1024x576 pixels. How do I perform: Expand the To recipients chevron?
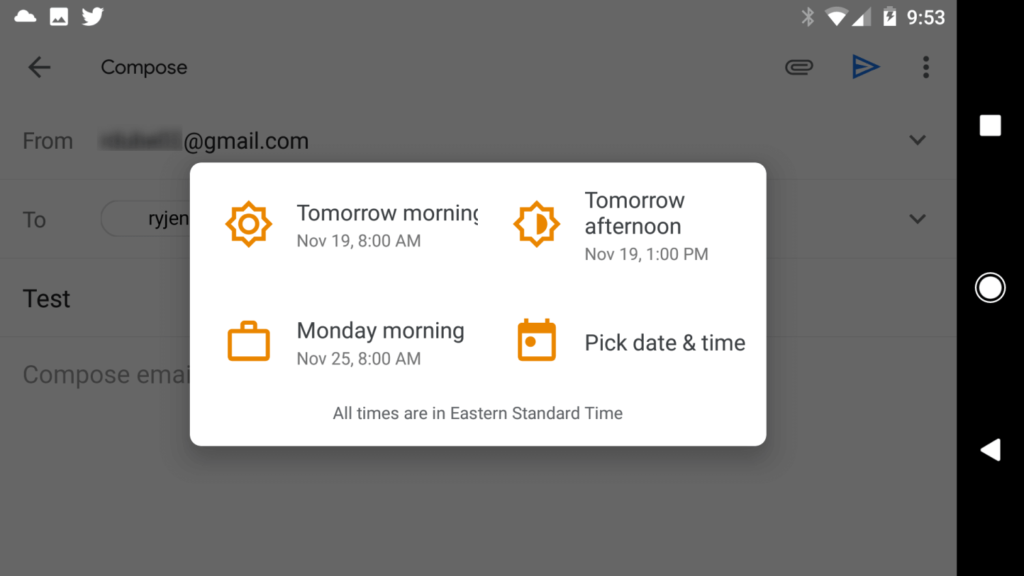917,219
